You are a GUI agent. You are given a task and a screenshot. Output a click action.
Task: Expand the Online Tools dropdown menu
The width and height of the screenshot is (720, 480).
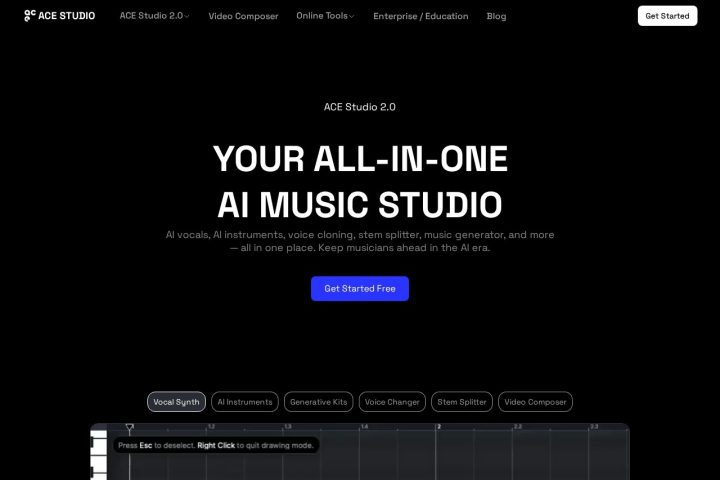pyautogui.click(x=325, y=16)
